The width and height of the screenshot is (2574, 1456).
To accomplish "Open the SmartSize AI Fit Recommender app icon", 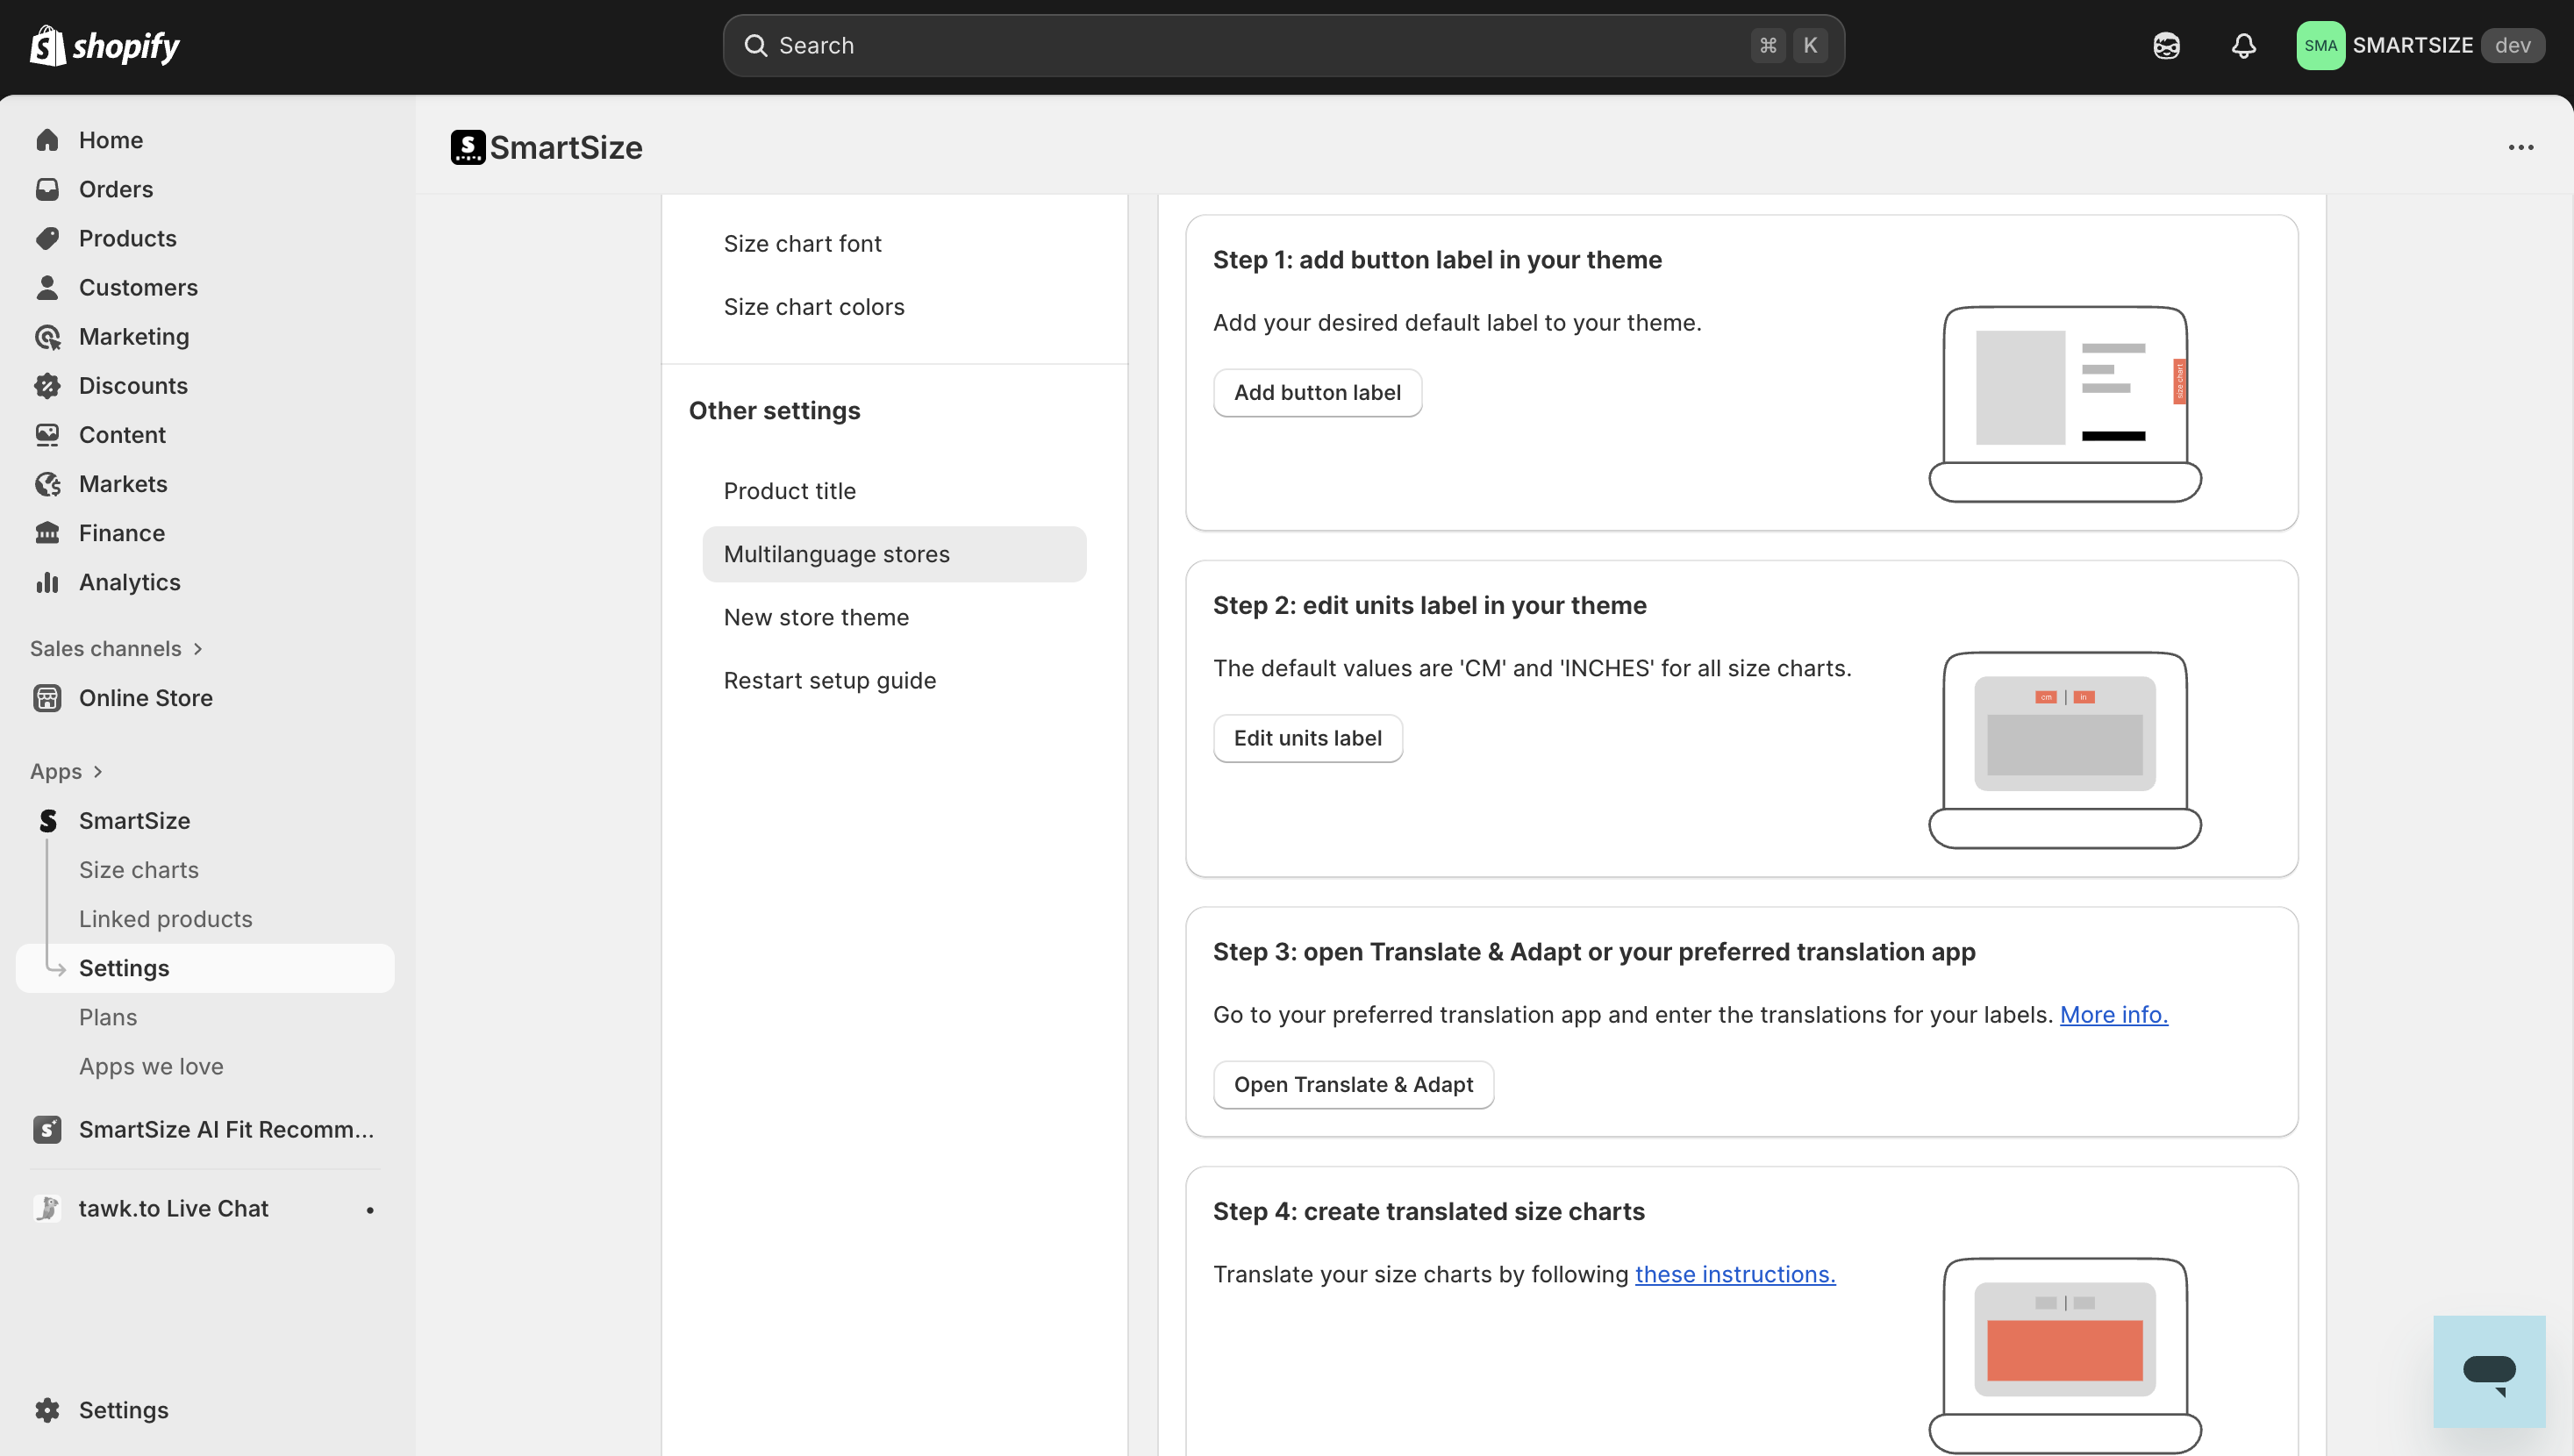I will click(x=47, y=1129).
